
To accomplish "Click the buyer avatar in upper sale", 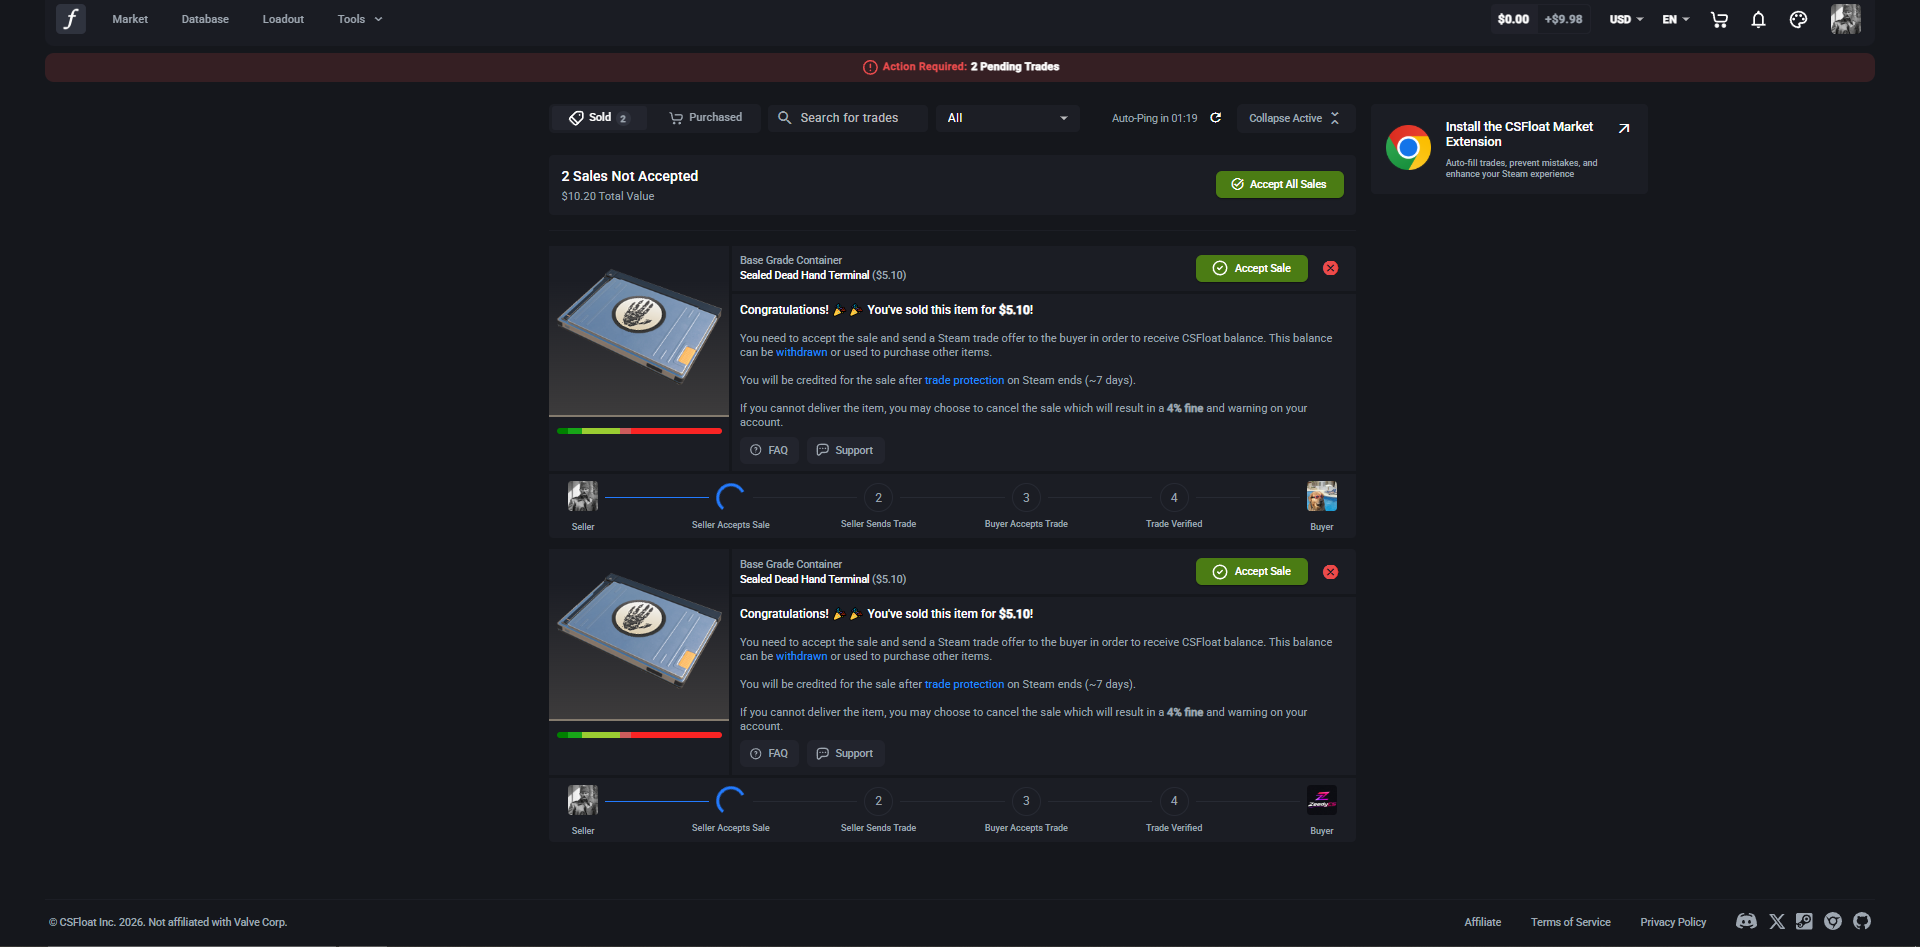I will pyautogui.click(x=1322, y=496).
